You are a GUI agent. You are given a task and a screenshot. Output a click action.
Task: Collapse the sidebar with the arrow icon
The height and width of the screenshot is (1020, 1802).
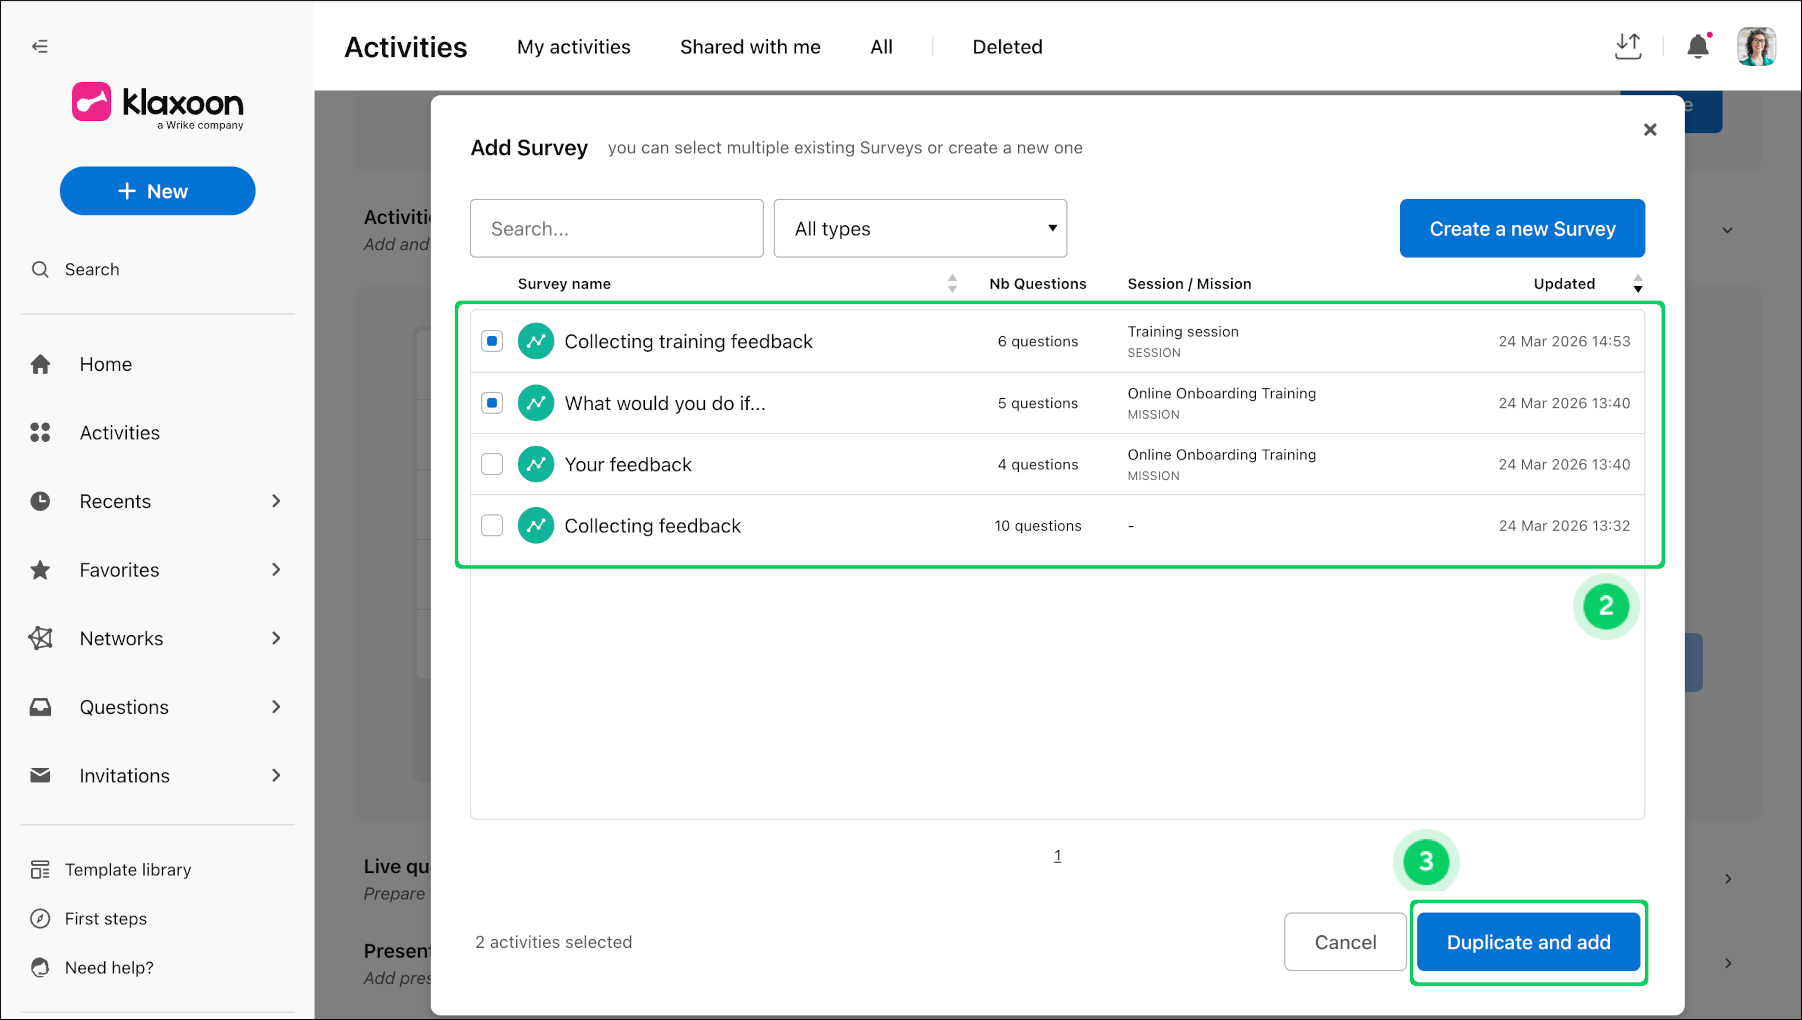tap(40, 46)
